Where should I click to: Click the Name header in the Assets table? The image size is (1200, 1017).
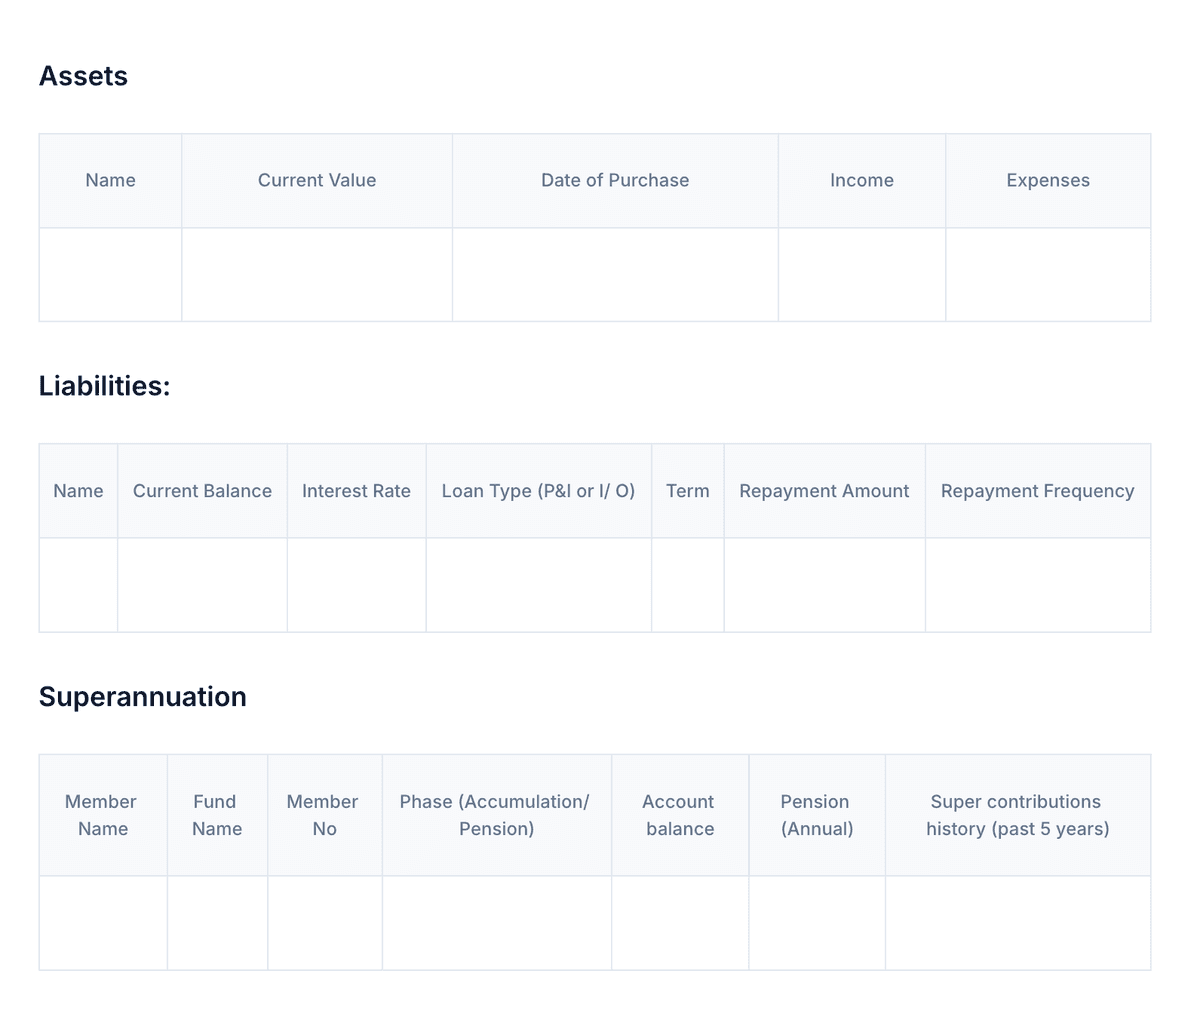pos(110,180)
